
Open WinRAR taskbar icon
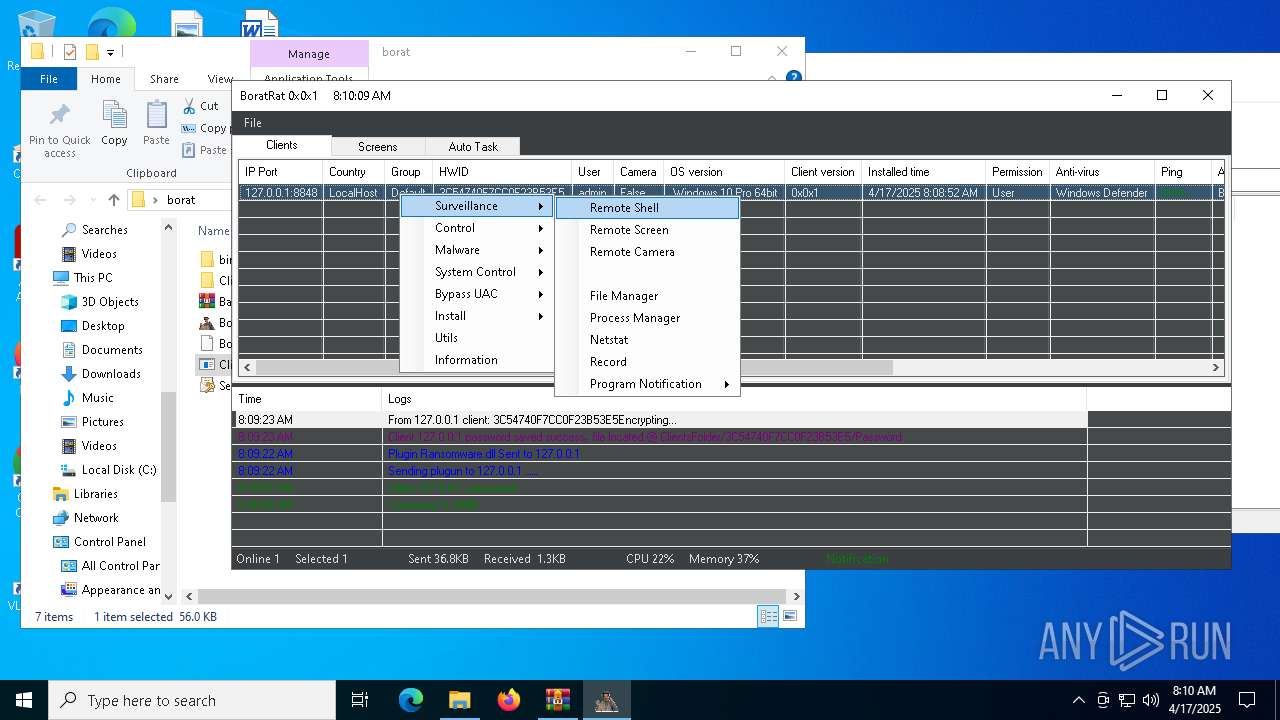(557, 700)
